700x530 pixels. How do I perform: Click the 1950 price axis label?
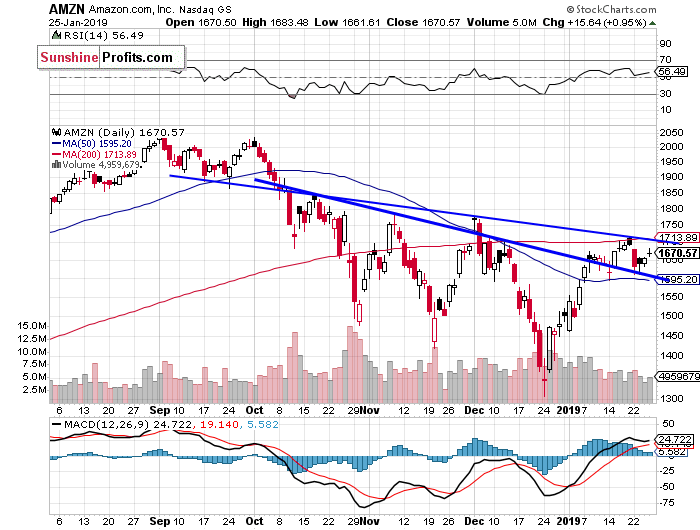(x=671, y=162)
